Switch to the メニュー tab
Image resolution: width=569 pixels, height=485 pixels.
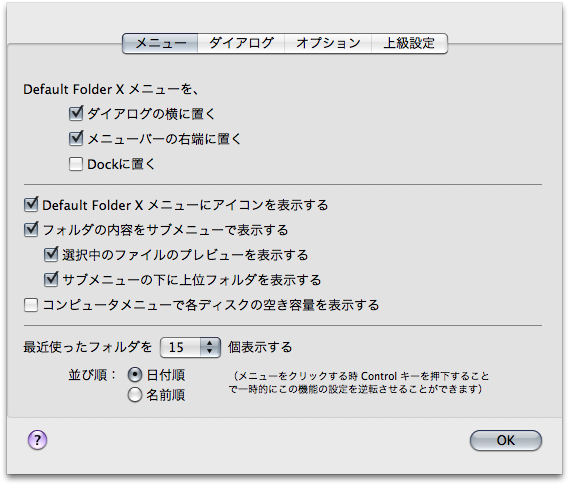160,44
